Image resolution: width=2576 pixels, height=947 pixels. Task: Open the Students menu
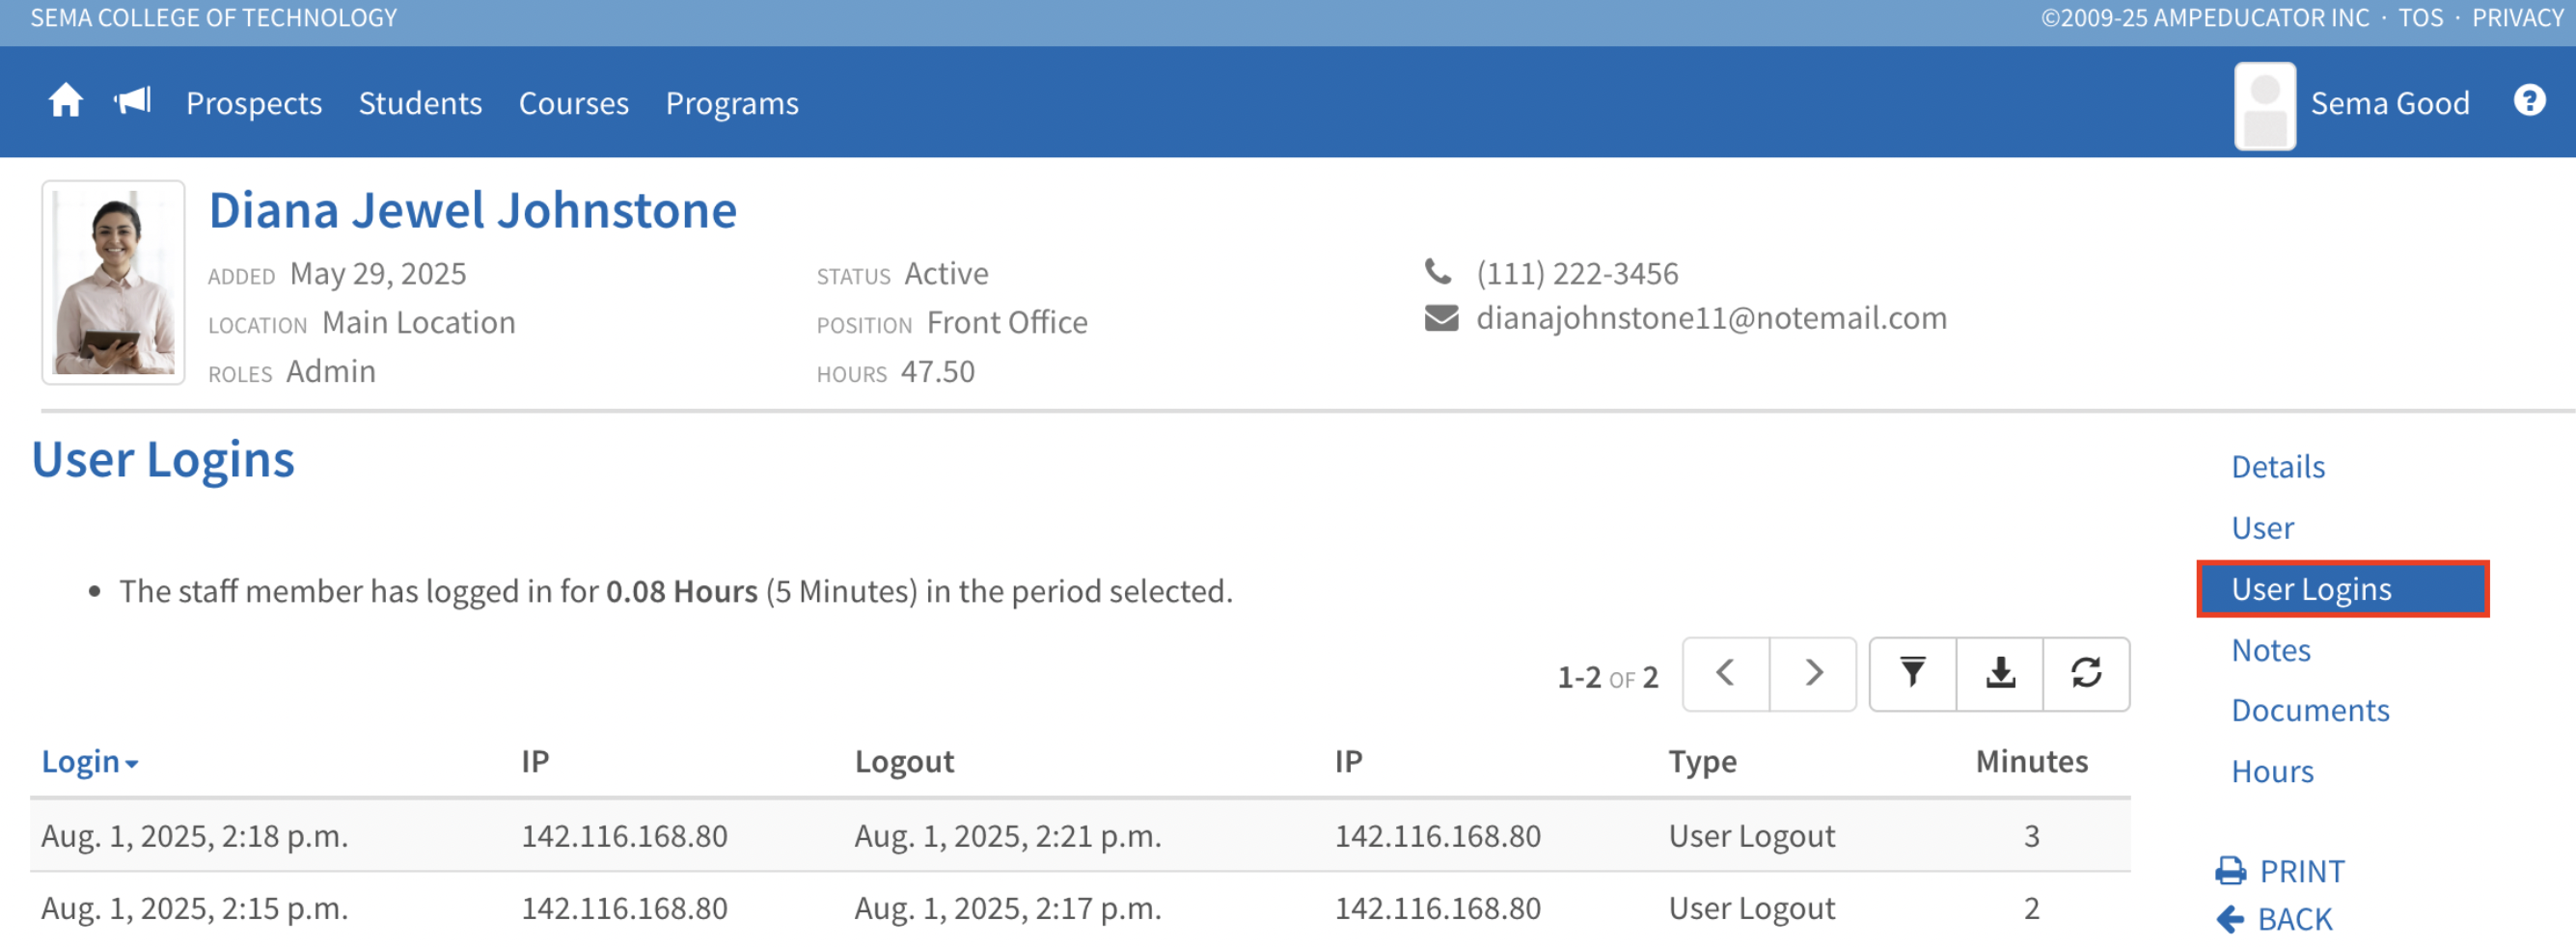tap(420, 103)
